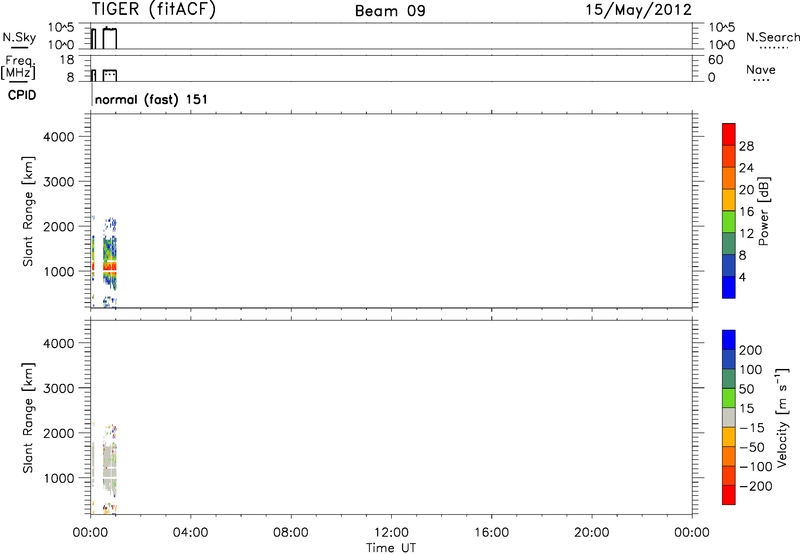The height and width of the screenshot is (554, 800).
Task: Click the 28 tick on Power colorbar
Action: 746,146
